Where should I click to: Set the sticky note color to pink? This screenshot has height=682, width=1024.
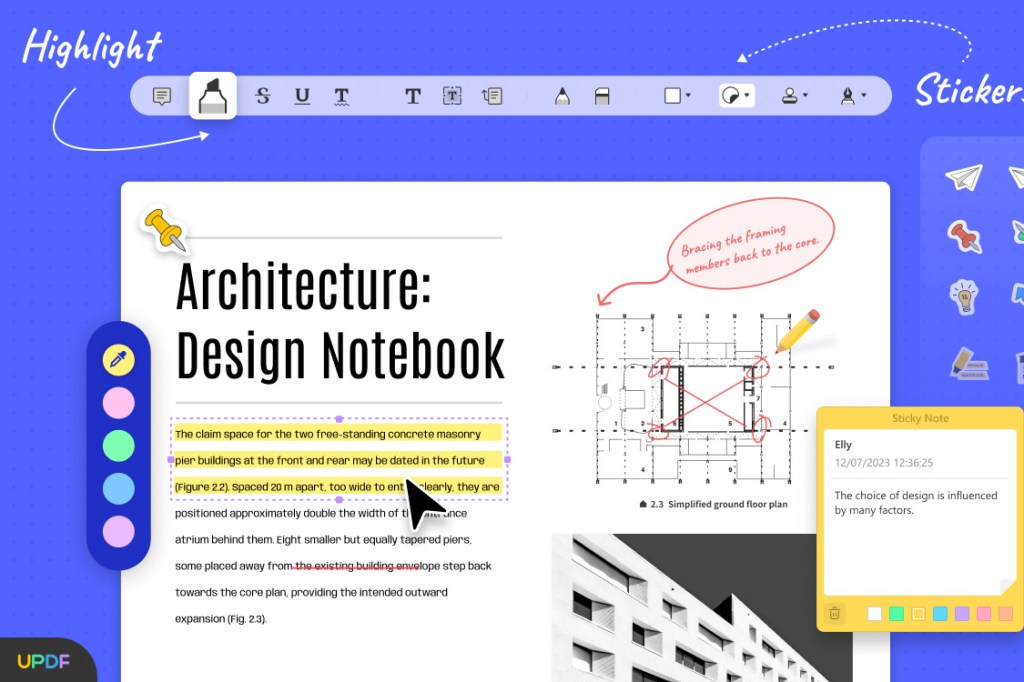point(984,613)
